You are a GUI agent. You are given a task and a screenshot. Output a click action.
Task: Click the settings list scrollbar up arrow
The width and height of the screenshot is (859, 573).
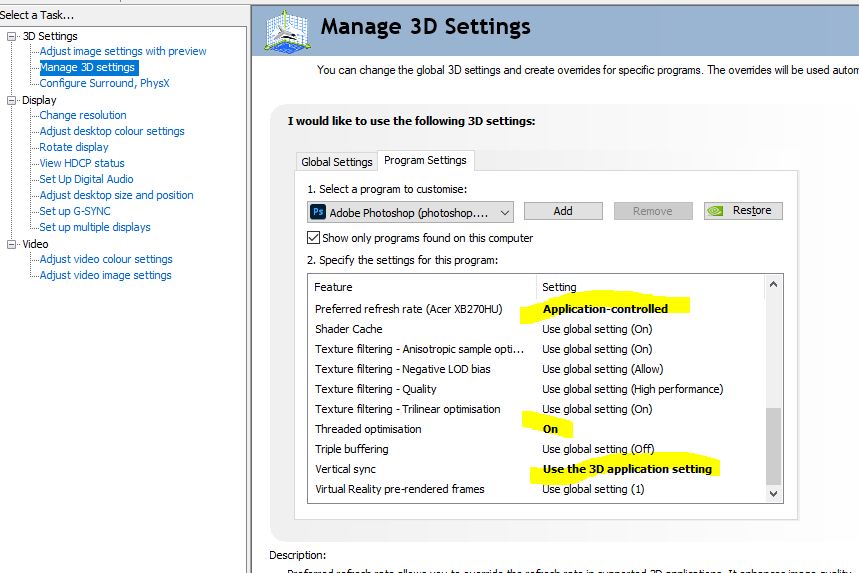[x=773, y=285]
